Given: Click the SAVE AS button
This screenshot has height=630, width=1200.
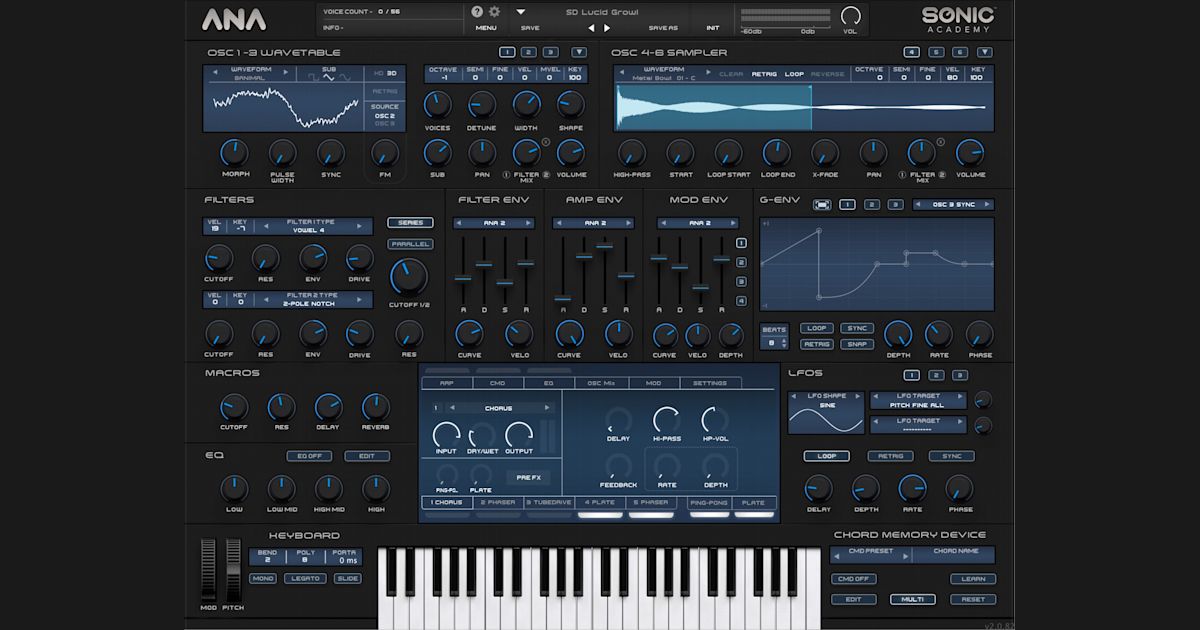Looking at the screenshot, I should click(663, 28).
